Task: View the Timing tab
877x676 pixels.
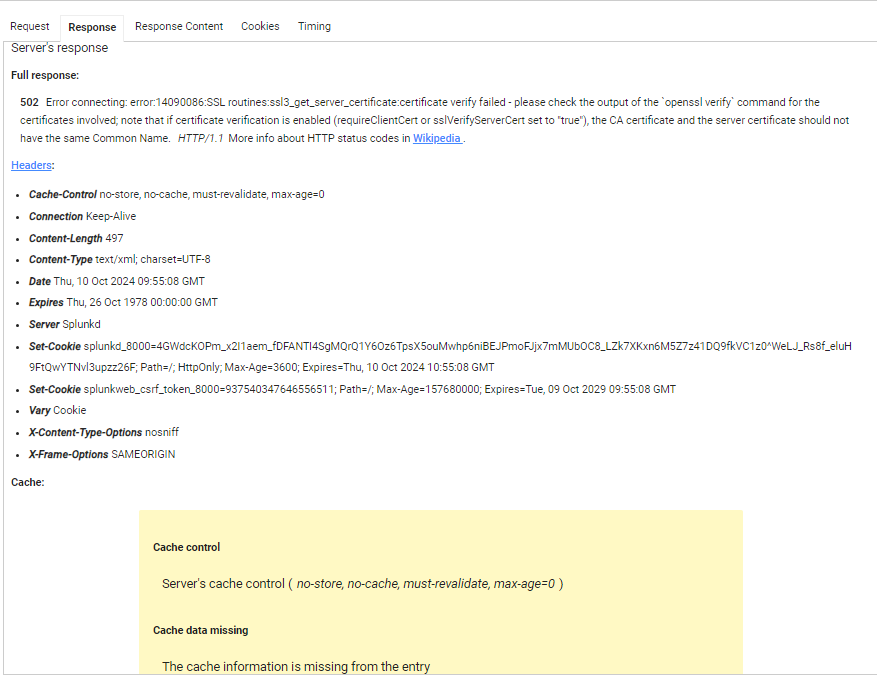Action: [314, 27]
